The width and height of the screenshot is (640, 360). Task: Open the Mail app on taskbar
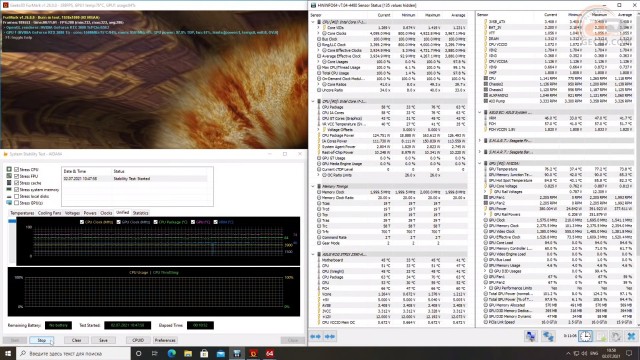click(x=220, y=353)
